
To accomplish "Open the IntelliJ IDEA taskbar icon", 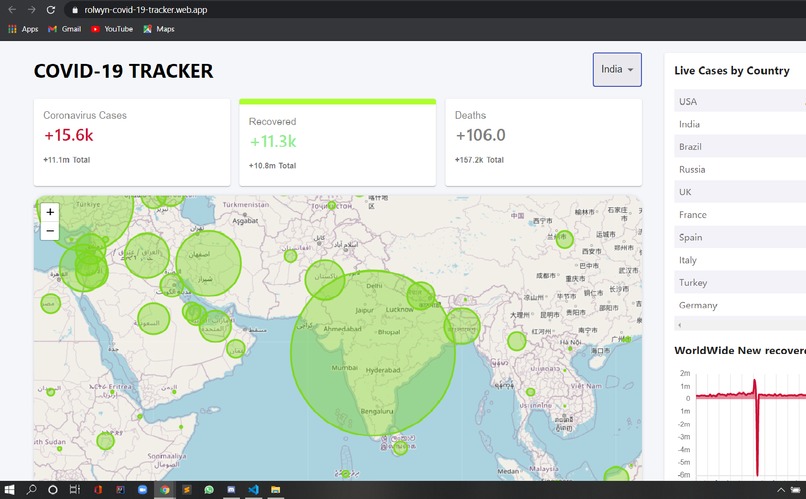I will [120, 490].
